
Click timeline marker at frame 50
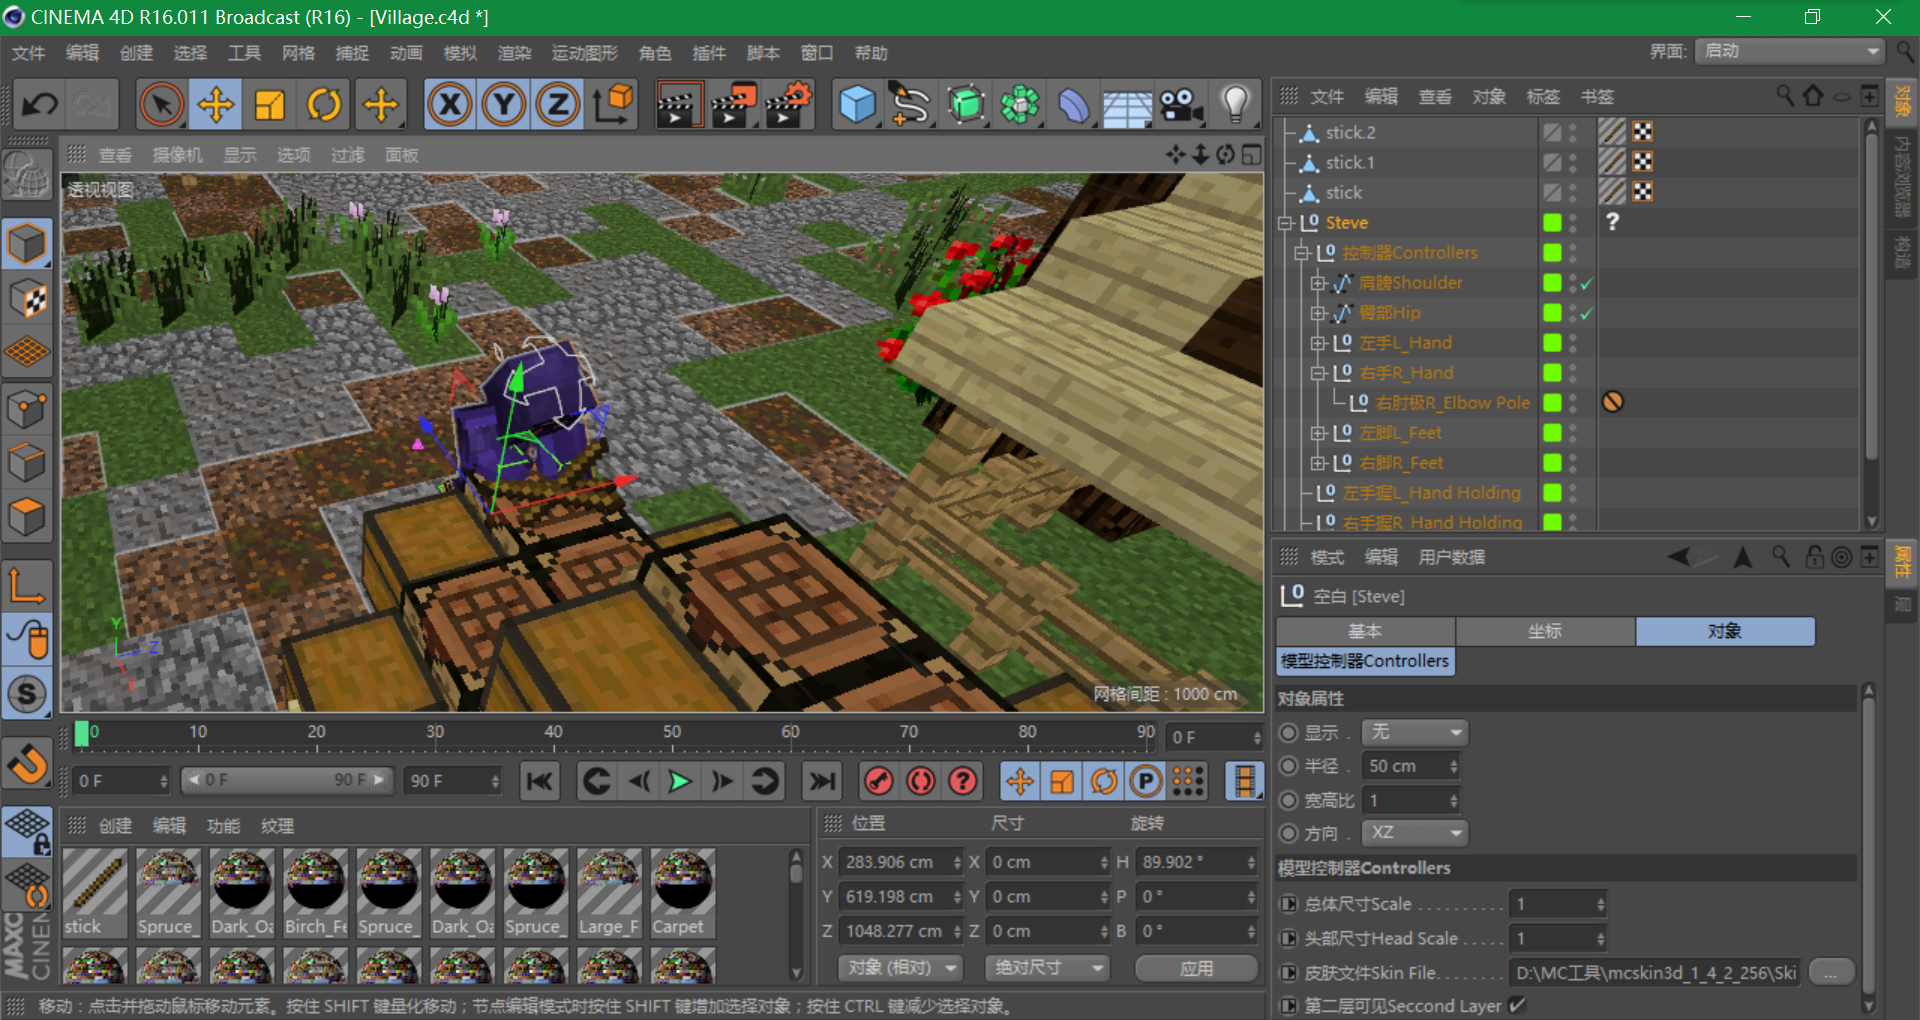point(672,733)
